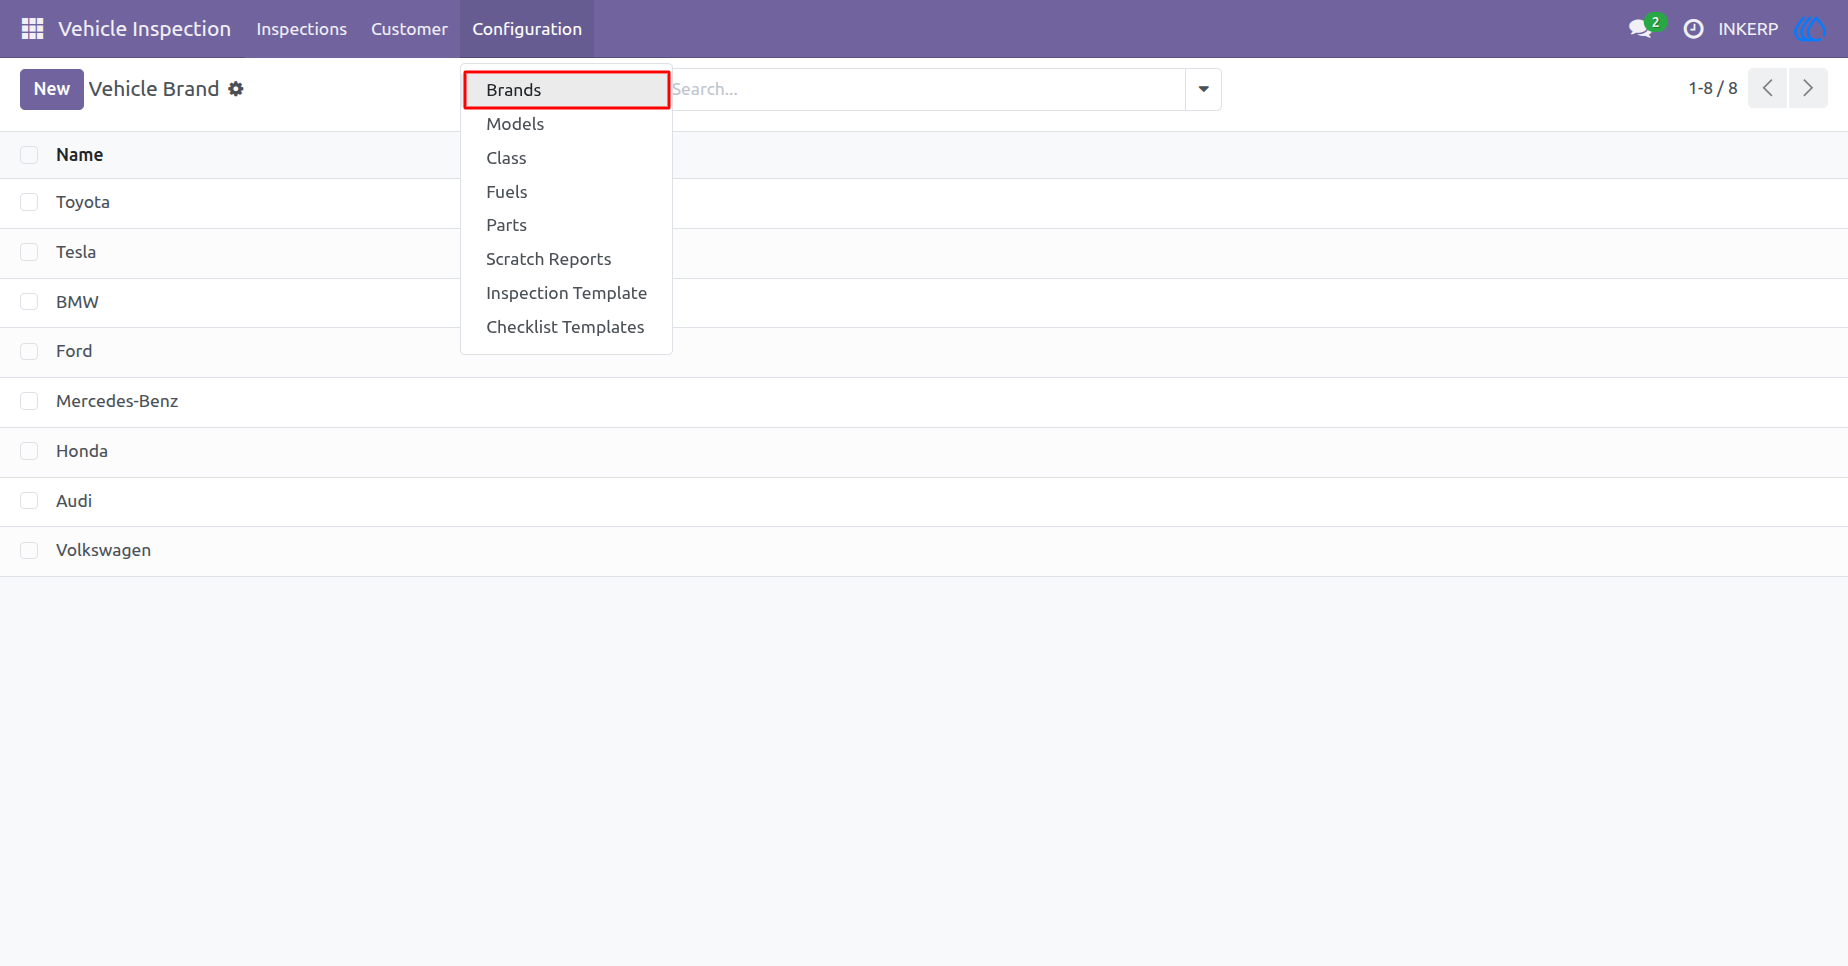Viewport: 1848px width, 966px height.
Task: Go to the next page arrow
Action: (x=1808, y=88)
